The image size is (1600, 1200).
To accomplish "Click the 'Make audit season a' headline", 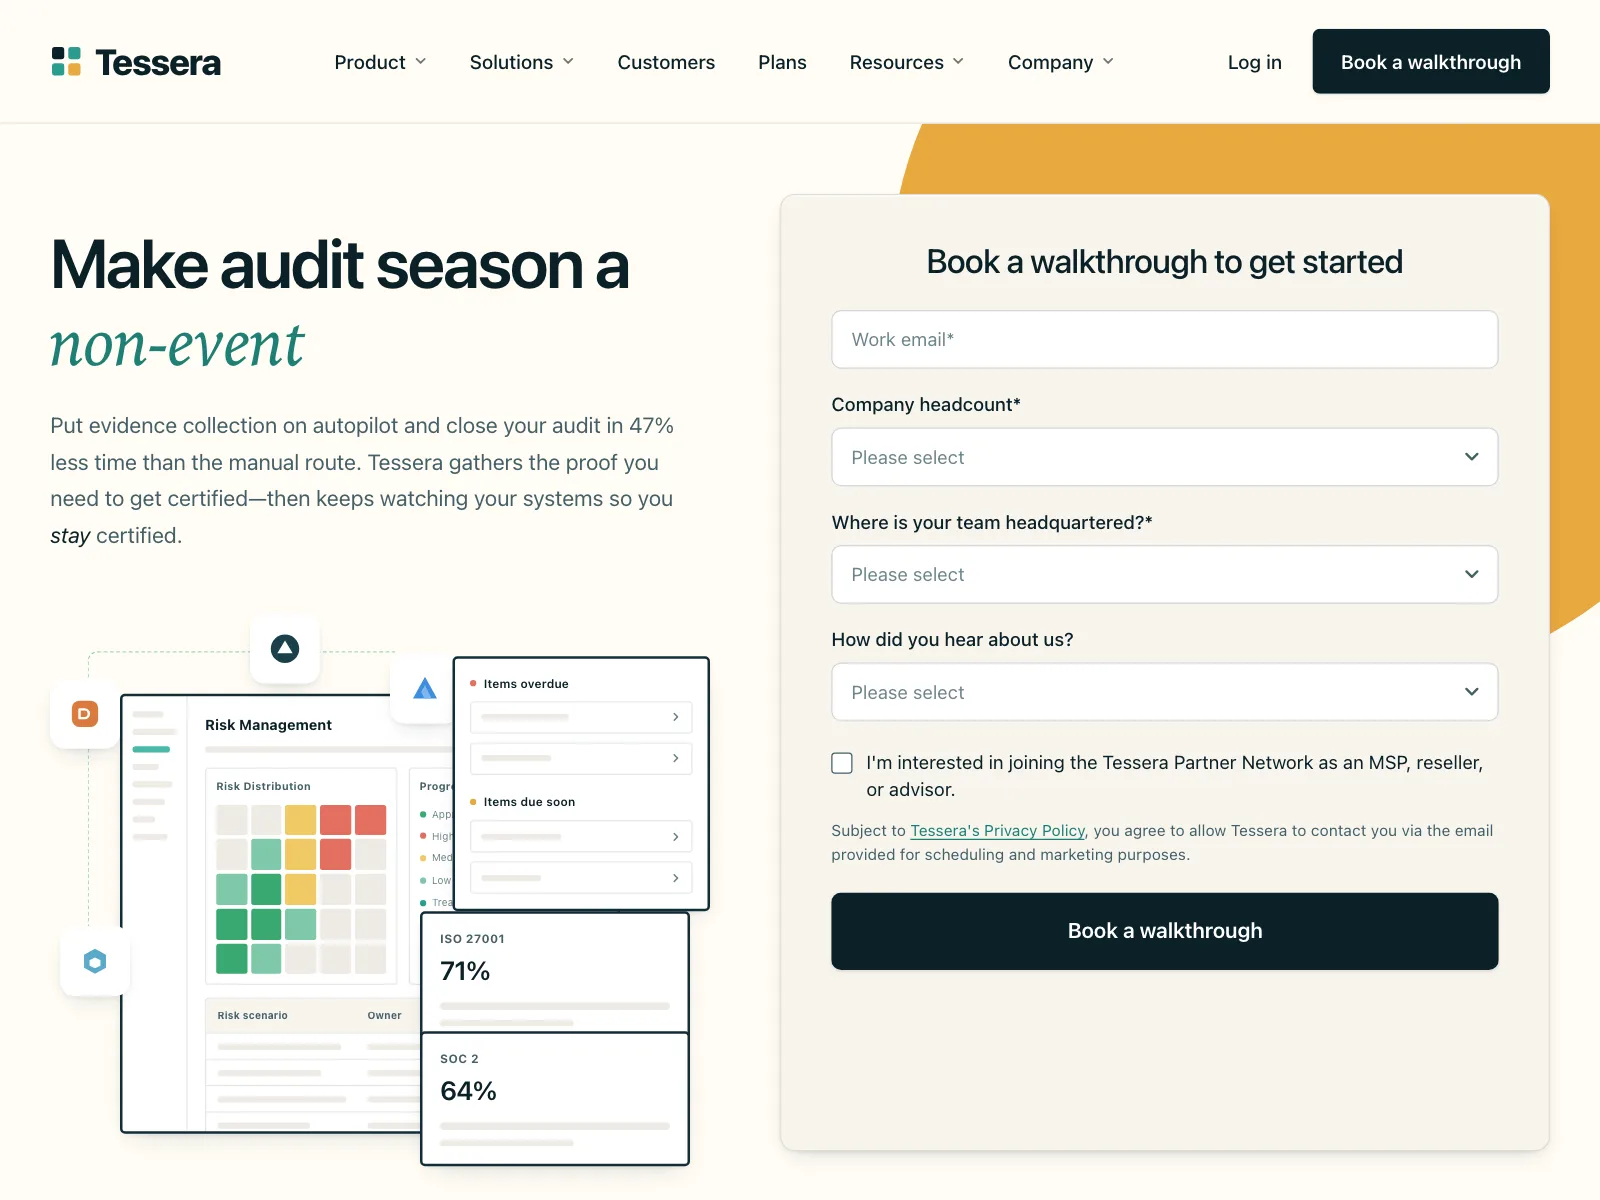I will point(340,266).
